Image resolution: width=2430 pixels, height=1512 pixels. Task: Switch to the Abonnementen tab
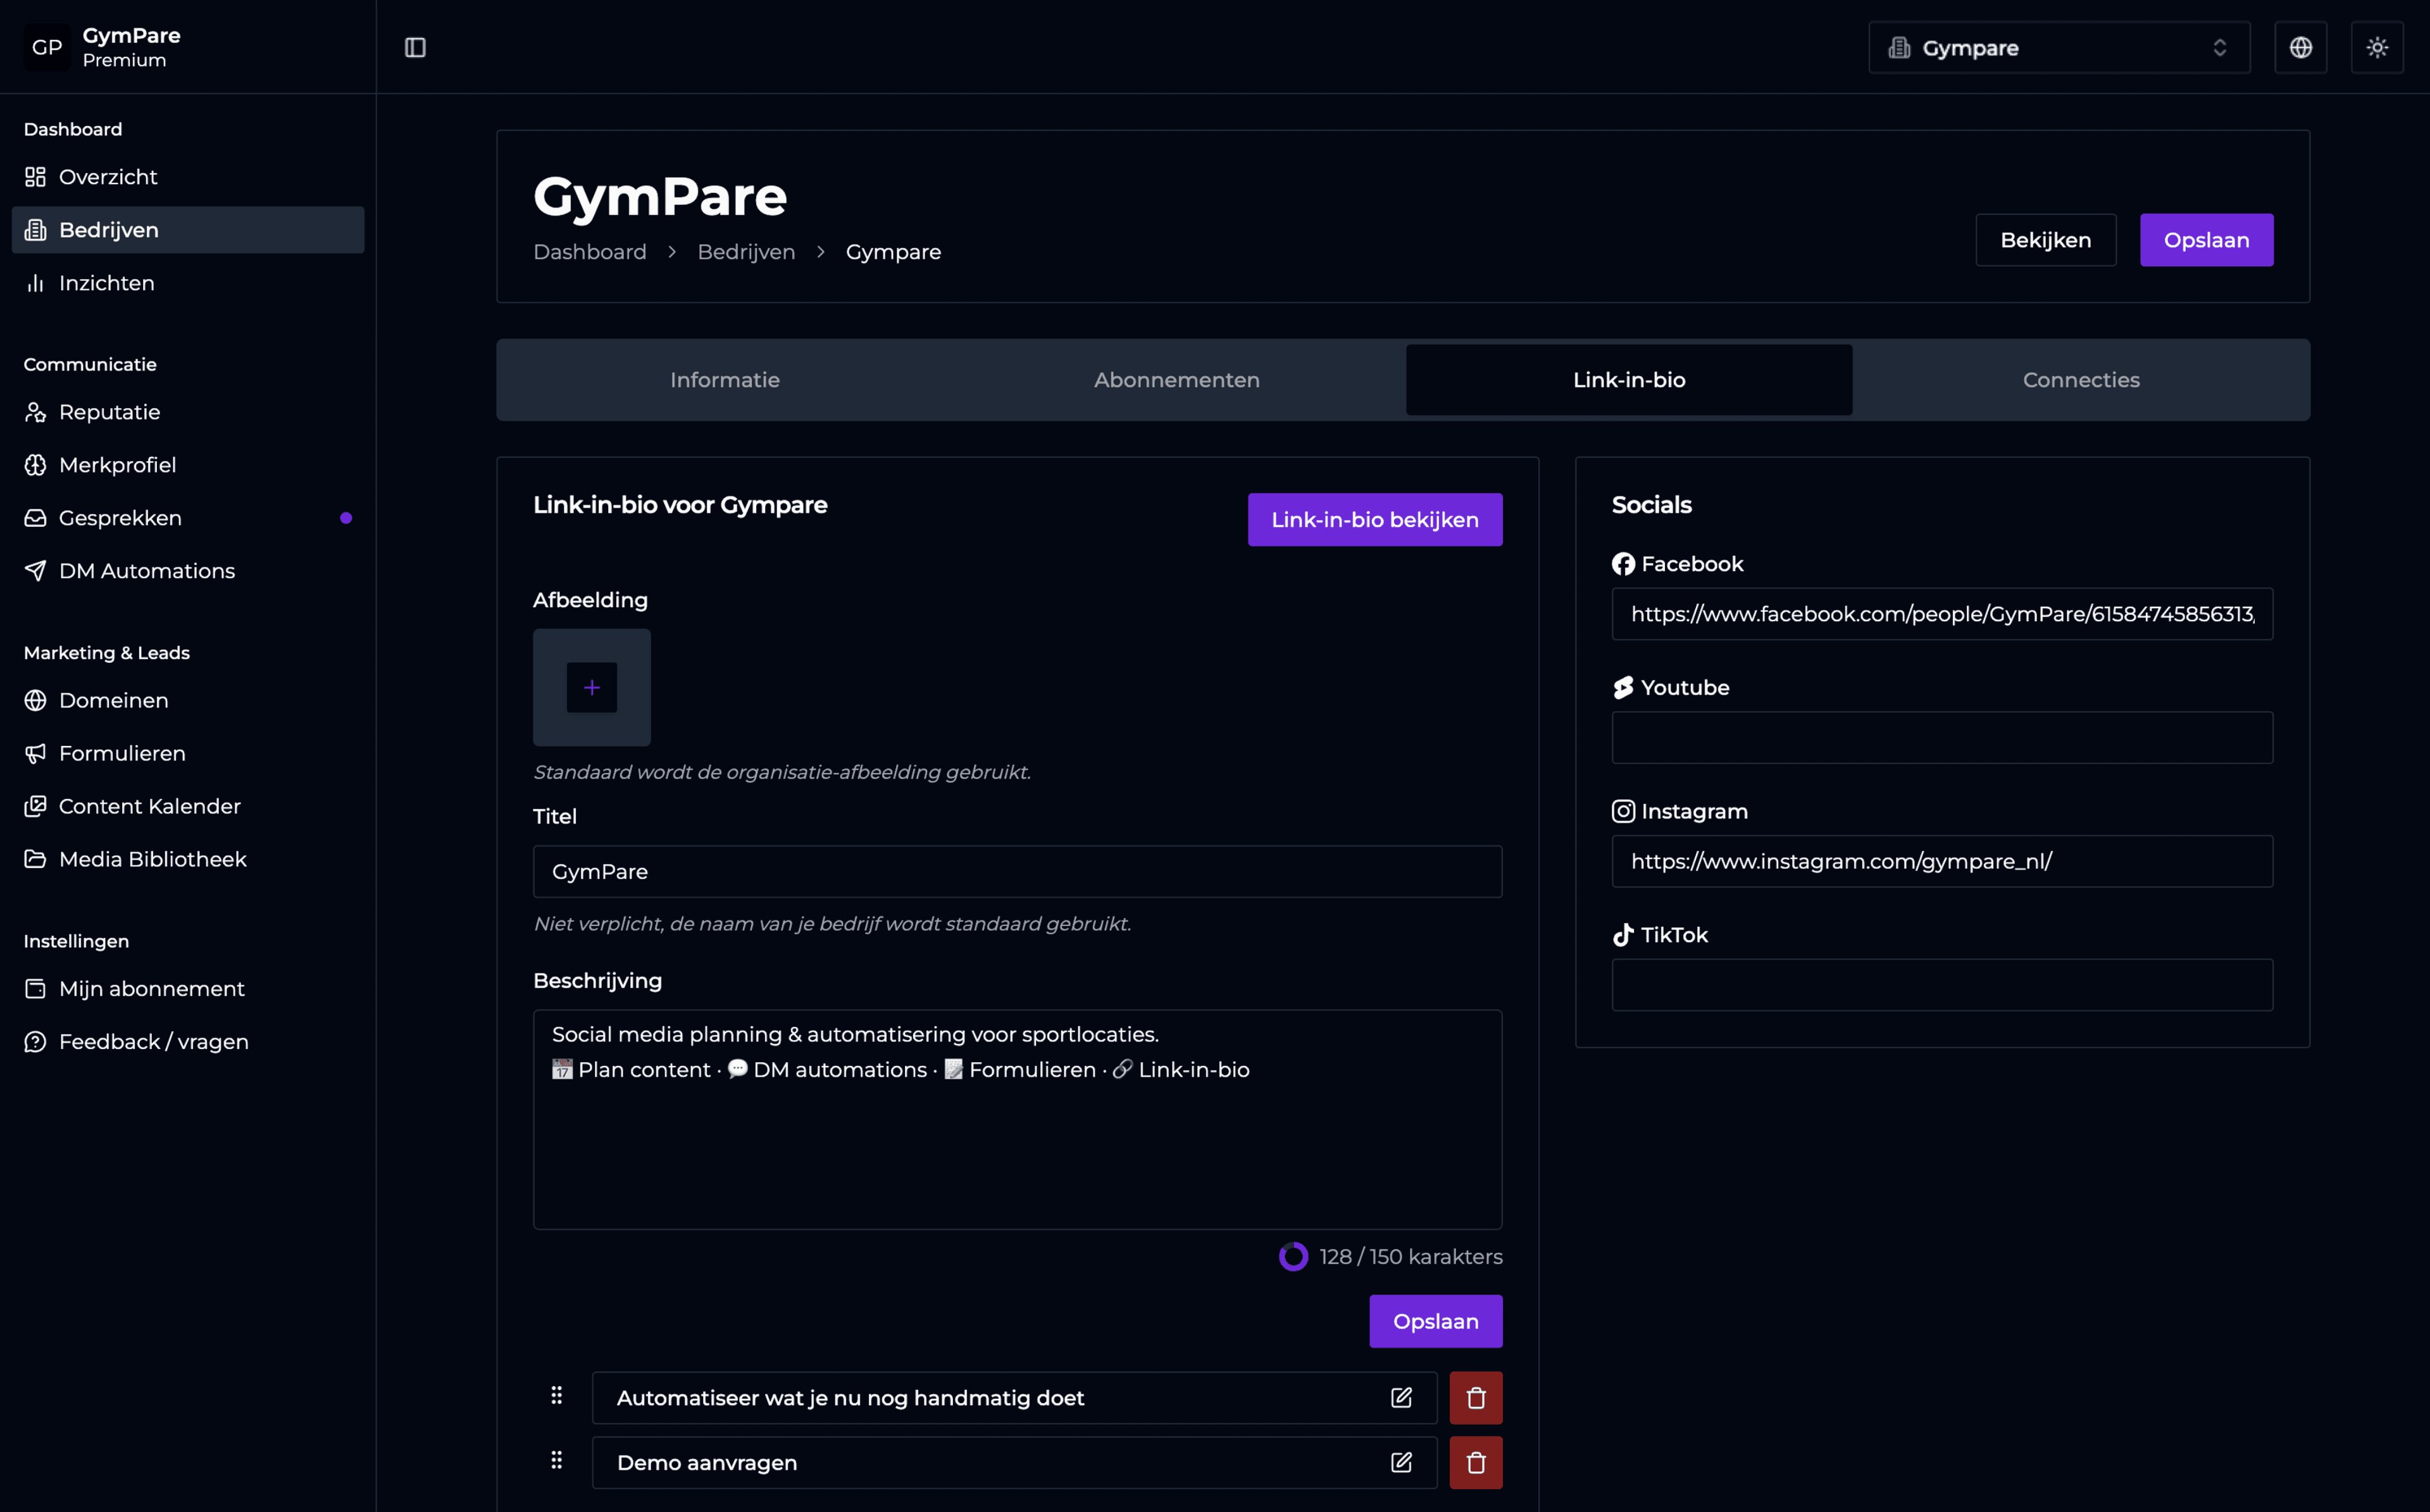coord(1177,380)
